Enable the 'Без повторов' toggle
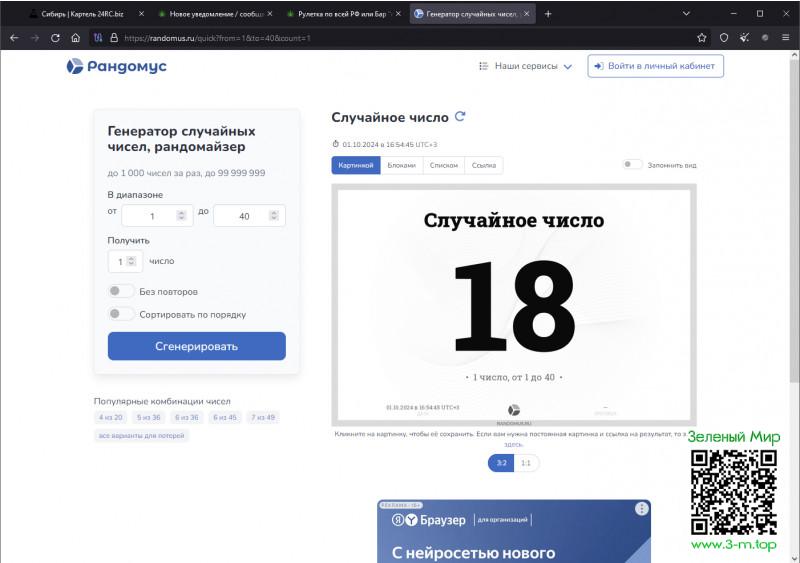The height and width of the screenshot is (563, 800). (x=121, y=291)
